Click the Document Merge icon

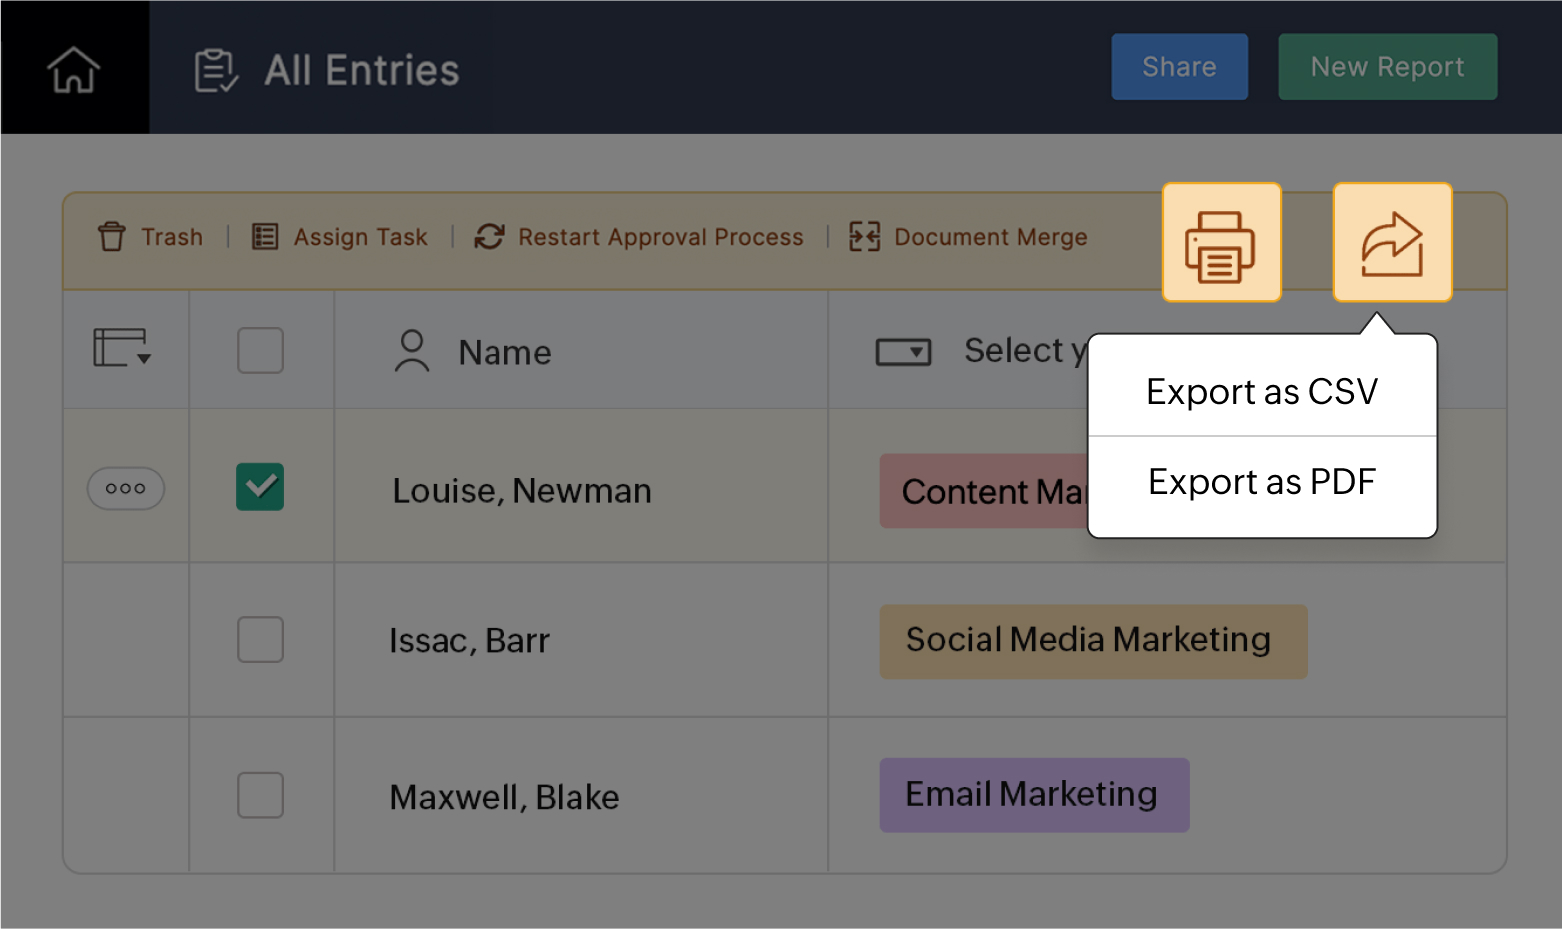click(x=864, y=237)
